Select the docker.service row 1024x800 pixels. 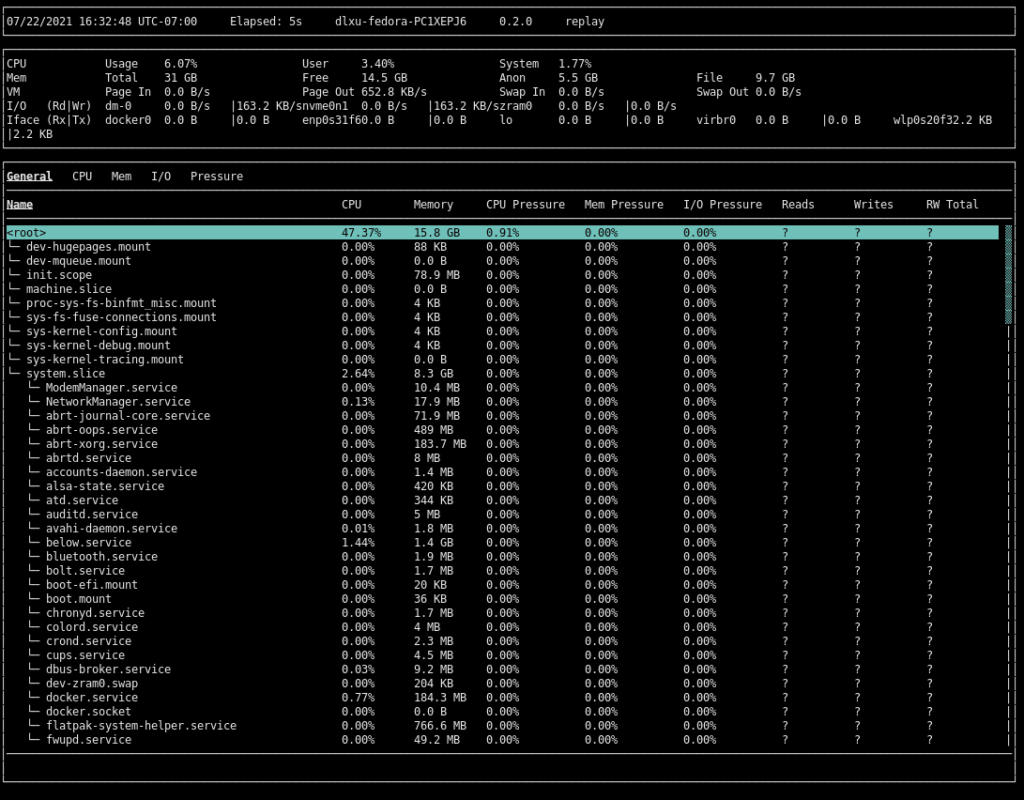pos(92,697)
